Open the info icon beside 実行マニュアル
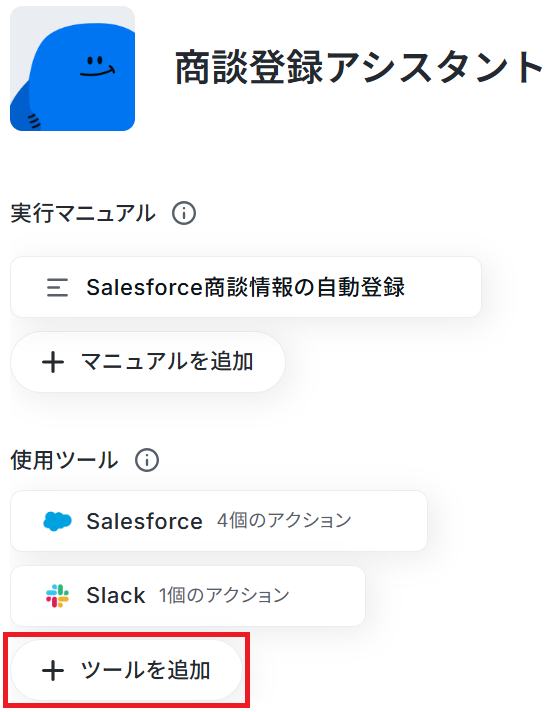The image size is (555, 712). (184, 213)
